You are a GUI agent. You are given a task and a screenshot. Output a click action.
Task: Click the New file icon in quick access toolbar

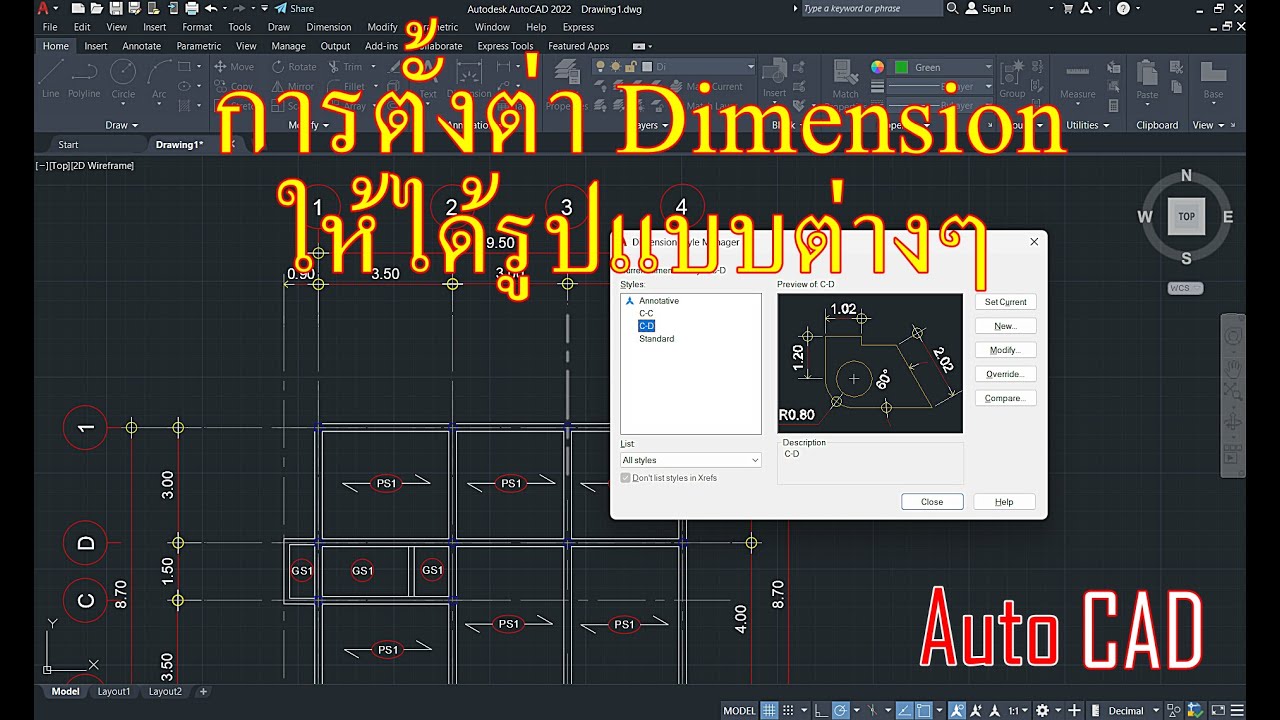79,8
